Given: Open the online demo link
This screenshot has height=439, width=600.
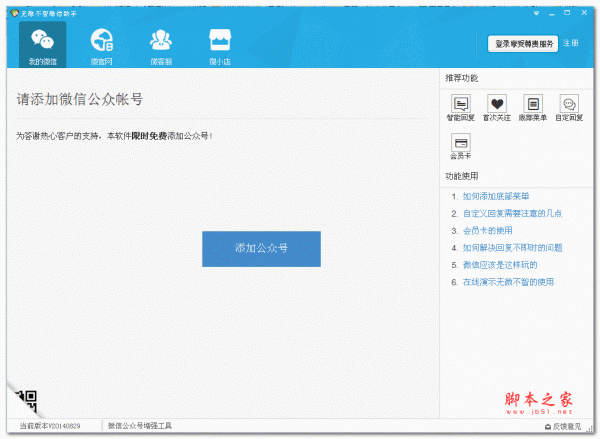Looking at the screenshot, I should click(x=508, y=282).
